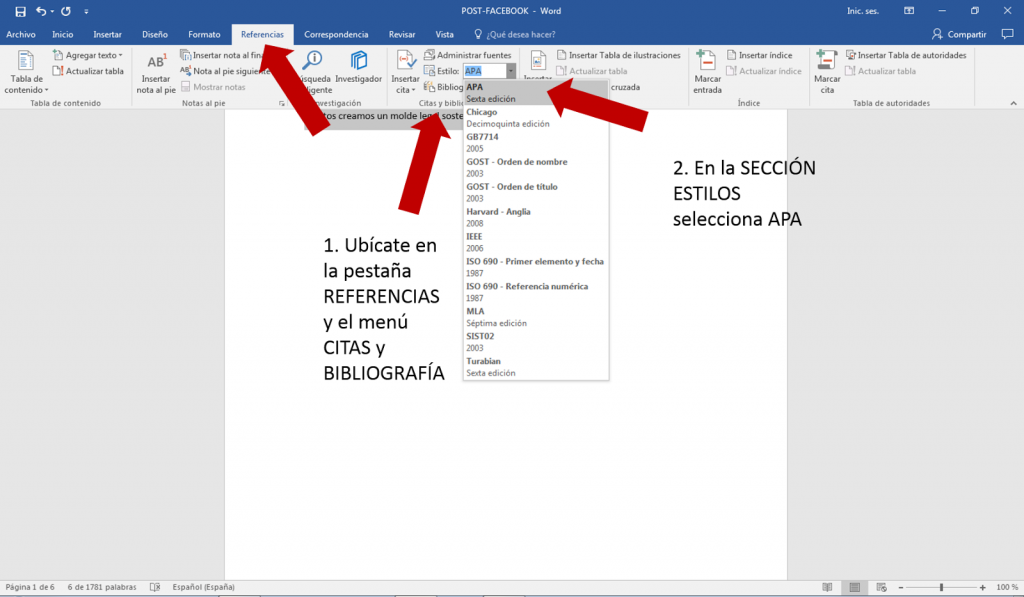Click Inic. ses. sign-in link

(x=863, y=11)
